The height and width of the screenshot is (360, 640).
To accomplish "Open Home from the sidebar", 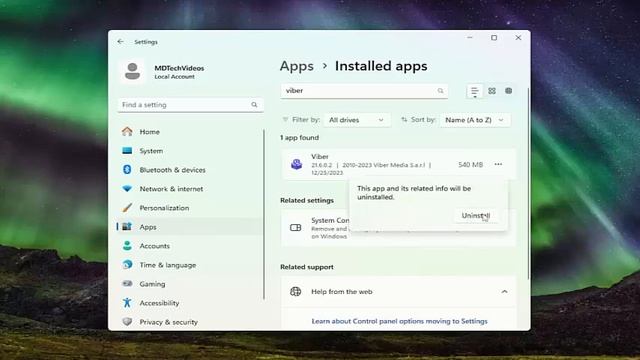I will (190, 132).
